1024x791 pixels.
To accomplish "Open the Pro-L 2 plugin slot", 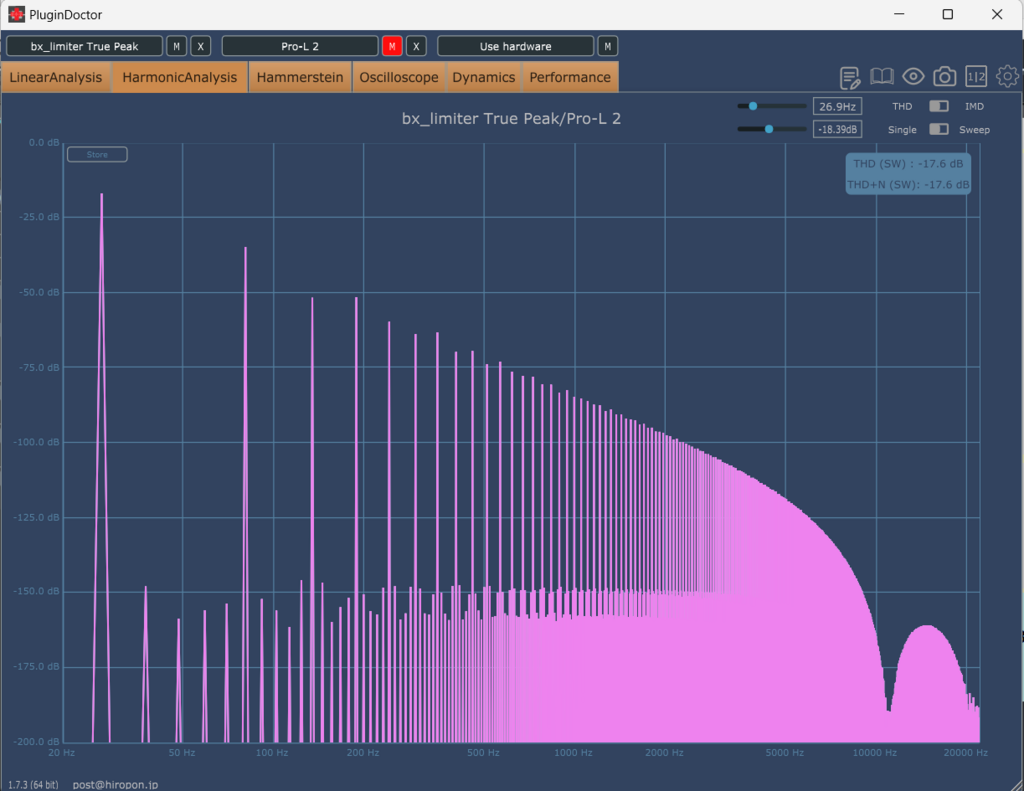I will pyautogui.click(x=300, y=46).
